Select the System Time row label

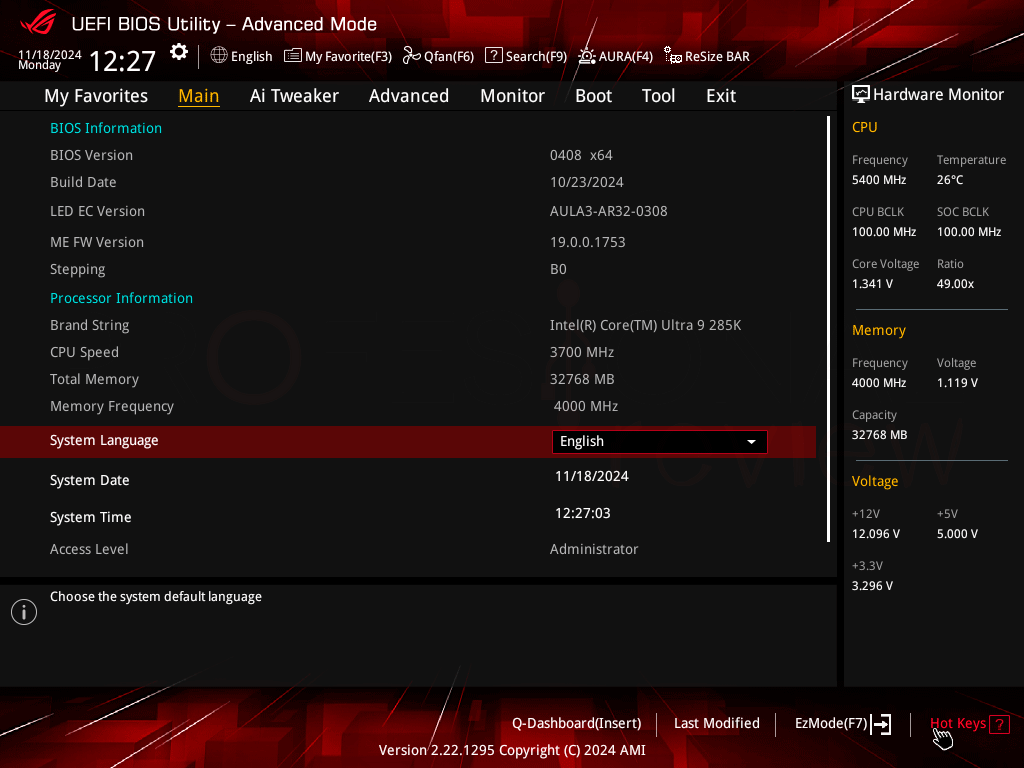click(91, 517)
